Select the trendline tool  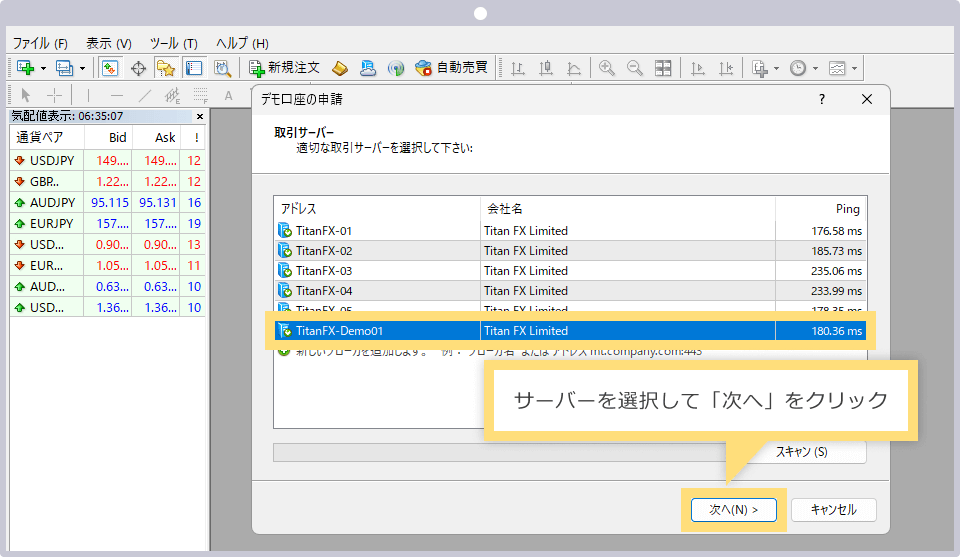pyautogui.click(x=144, y=95)
